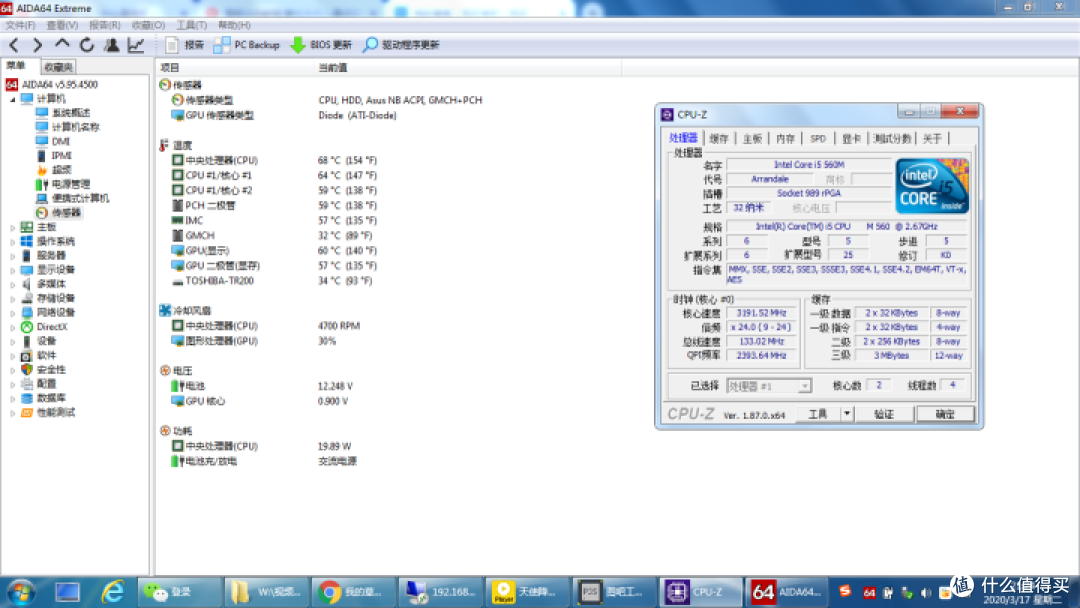Click CPU-Z 工具 button

[x=818, y=415]
